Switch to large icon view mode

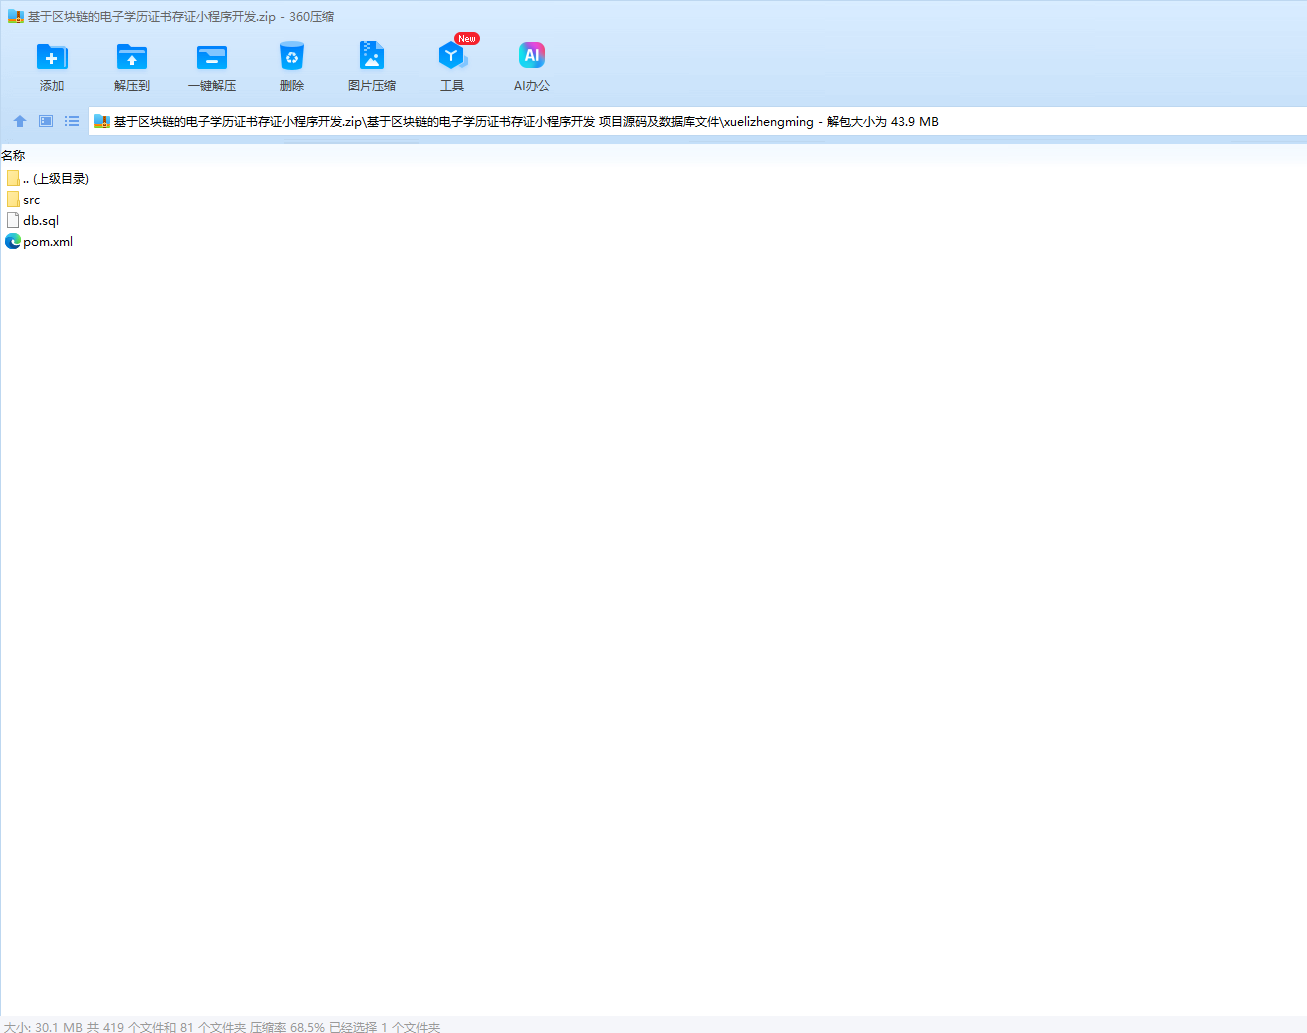click(46, 121)
